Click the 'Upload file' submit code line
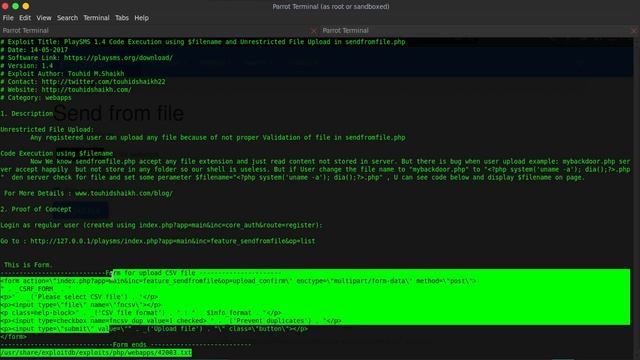The height and width of the screenshot is (360, 640). [x=154, y=329]
